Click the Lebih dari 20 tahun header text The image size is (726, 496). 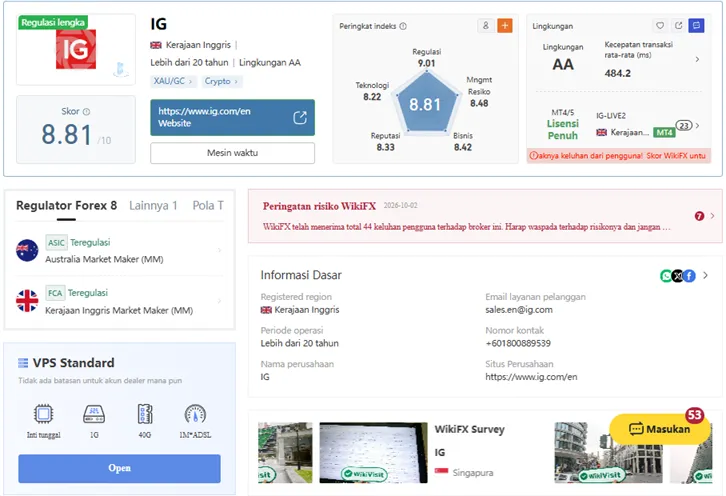click(189, 63)
